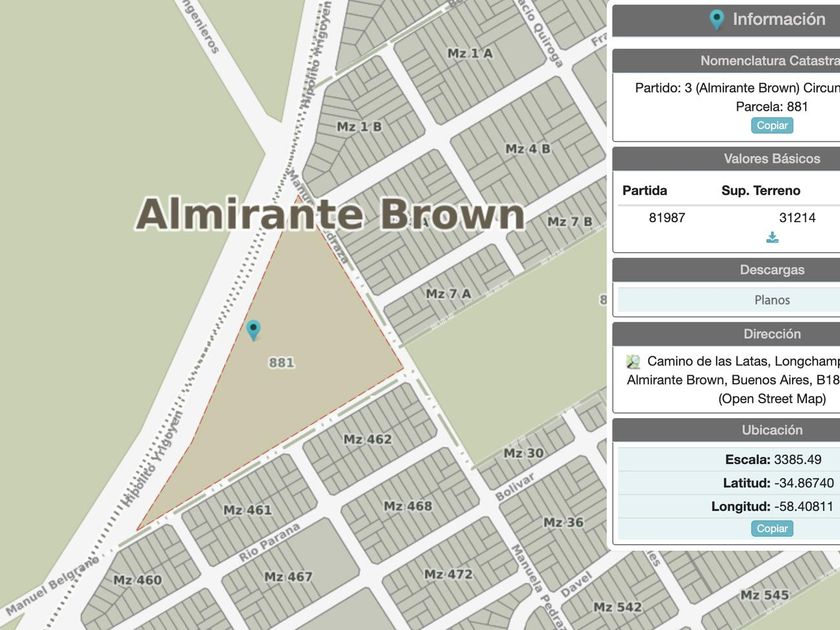The height and width of the screenshot is (630, 840).
Task: Click the teal location pin on parcel 881
Action: (x=253, y=329)
